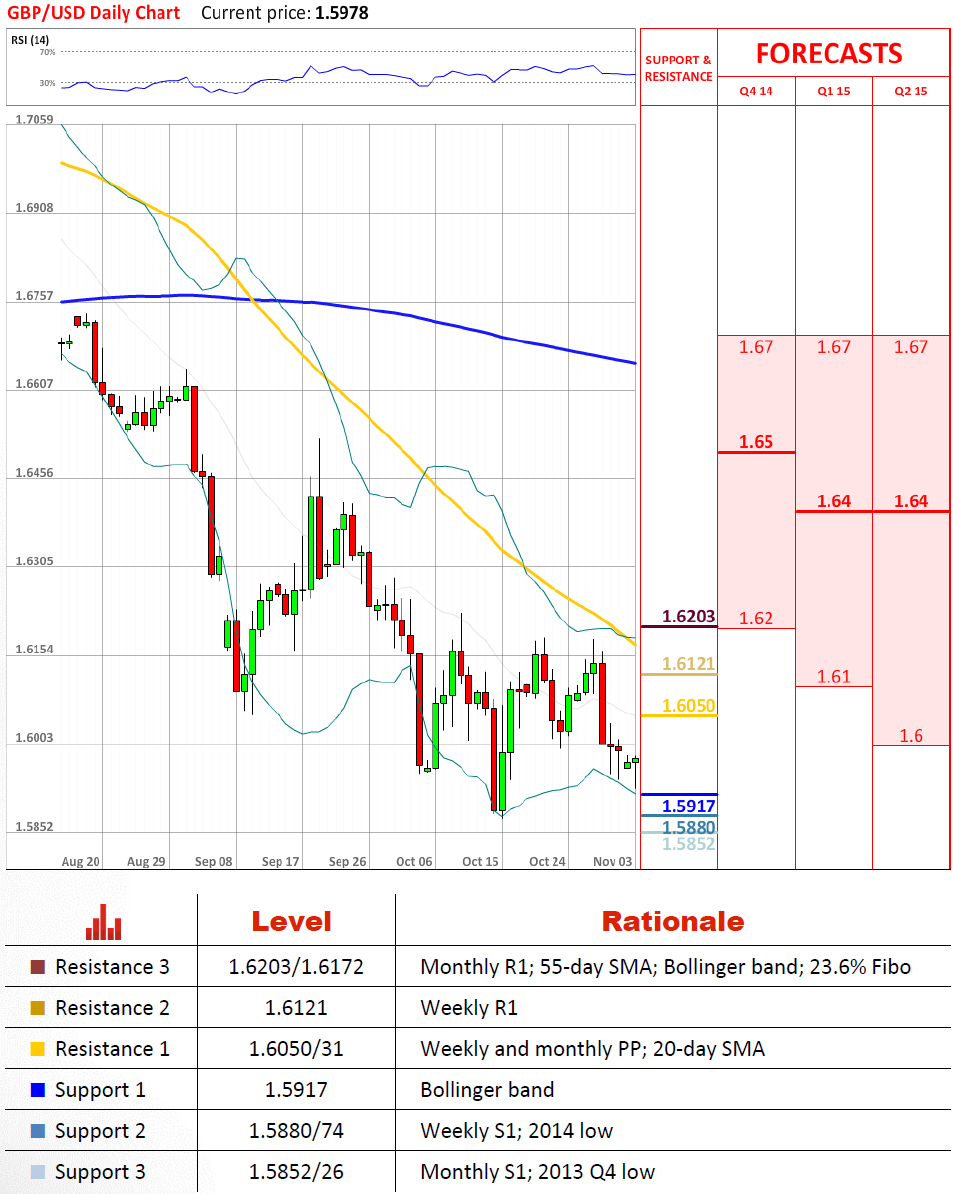The width and height of the screenshot is (953, 1194).
Task: Click the Q4 14 lower forecast 1.62
Action: coord(756,618)
